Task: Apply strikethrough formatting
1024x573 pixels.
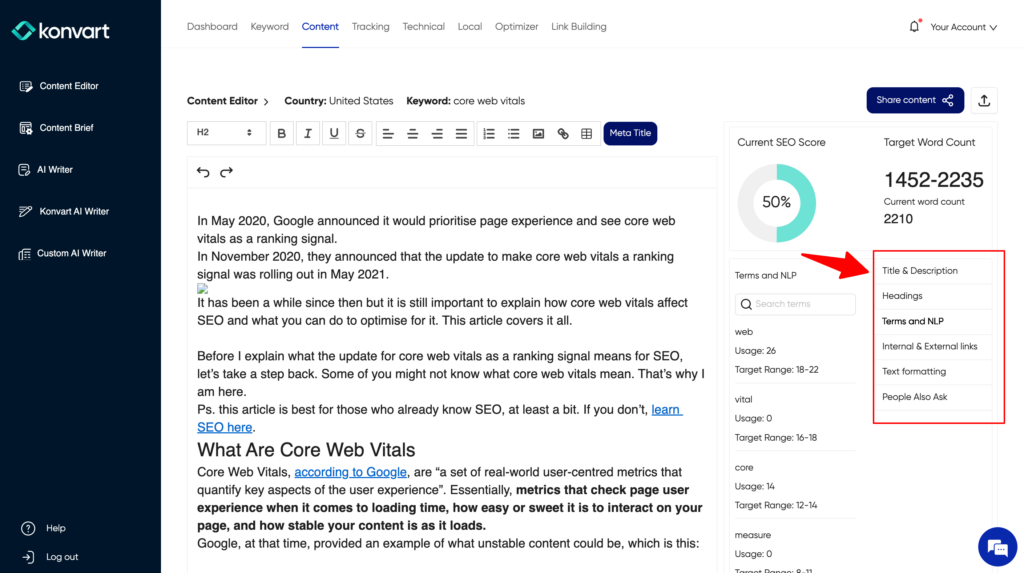Action: click(360, 133)
